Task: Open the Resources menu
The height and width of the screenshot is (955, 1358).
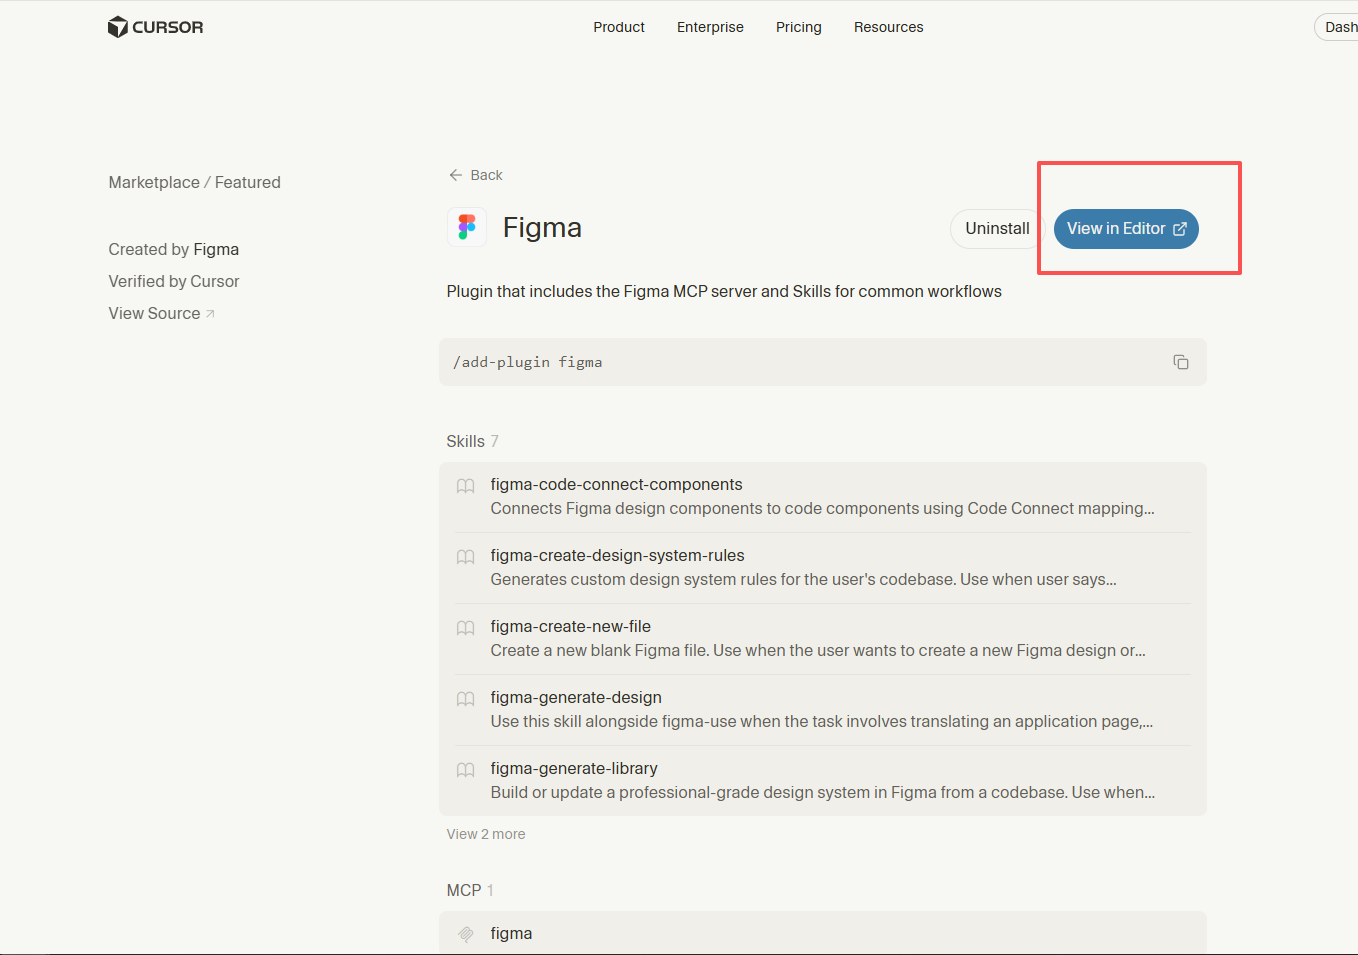Action: 889,27
